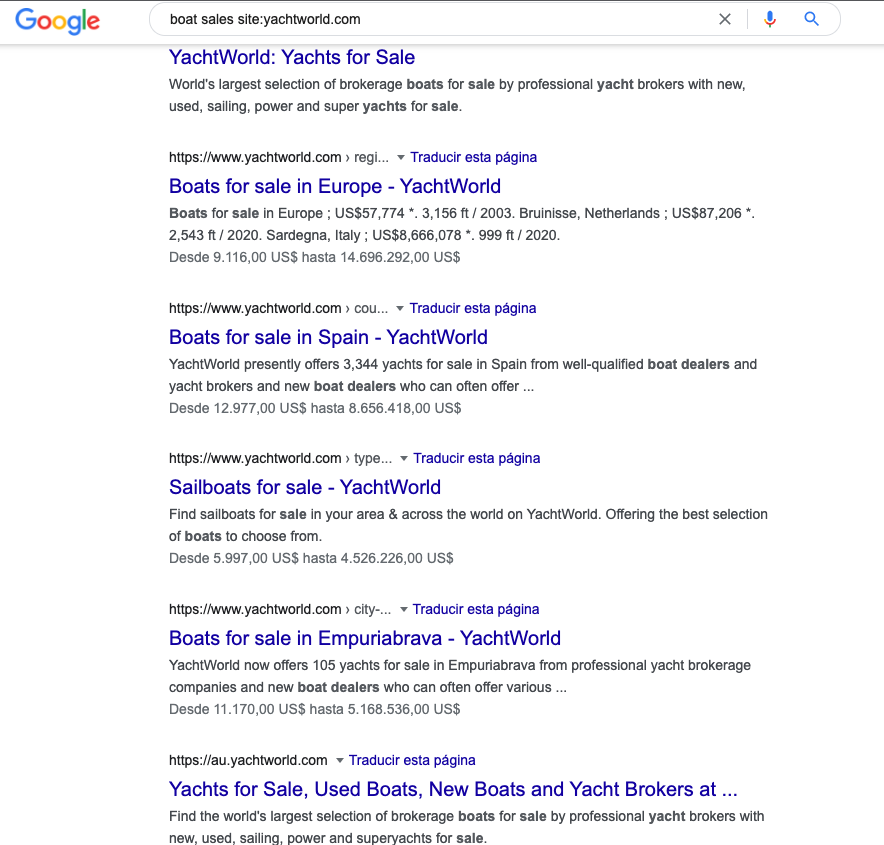This screenshot has height=845, width=884.
Task: Click Traducir esta página for Spain result
Action: [473, 308]
